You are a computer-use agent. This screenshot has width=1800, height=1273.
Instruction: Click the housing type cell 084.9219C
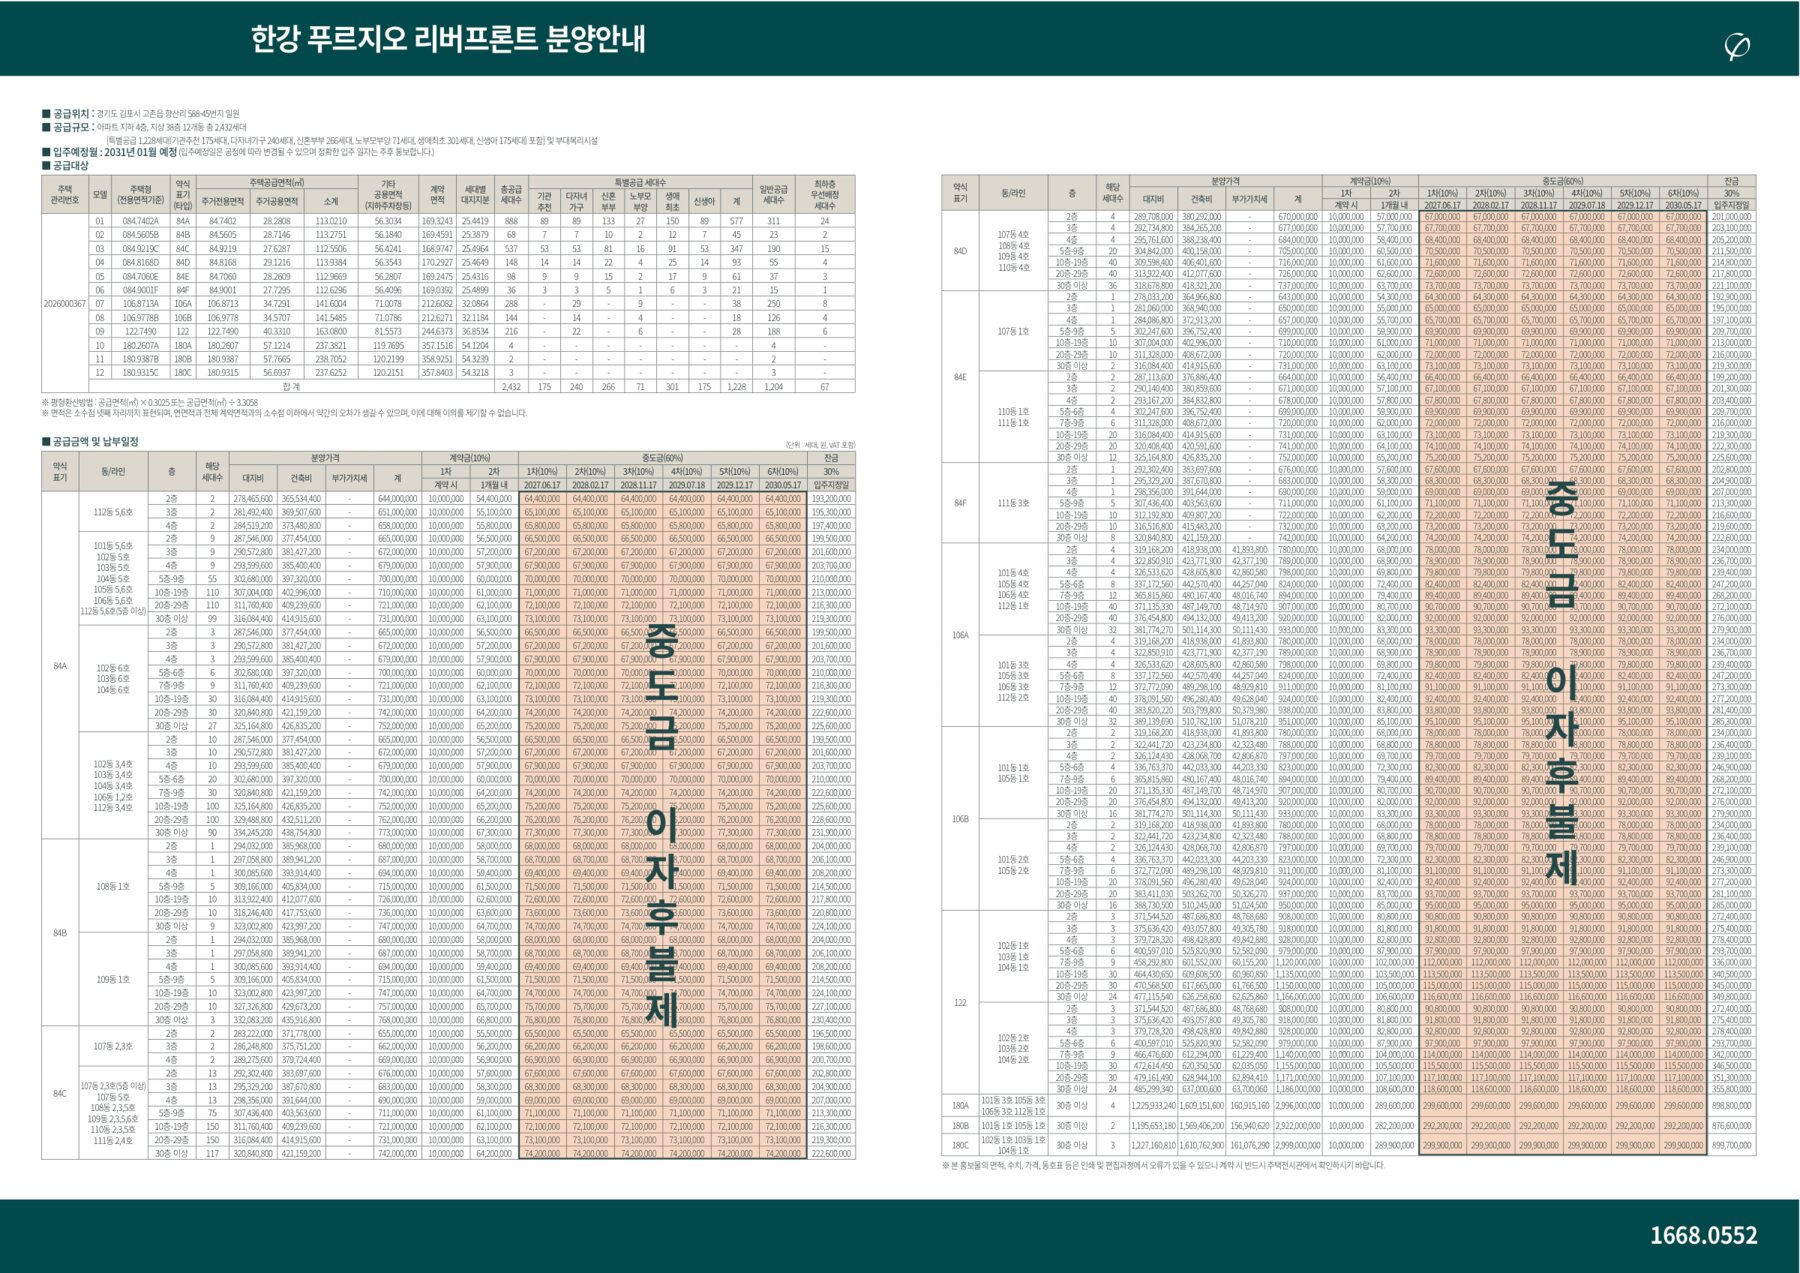(141, 249)
